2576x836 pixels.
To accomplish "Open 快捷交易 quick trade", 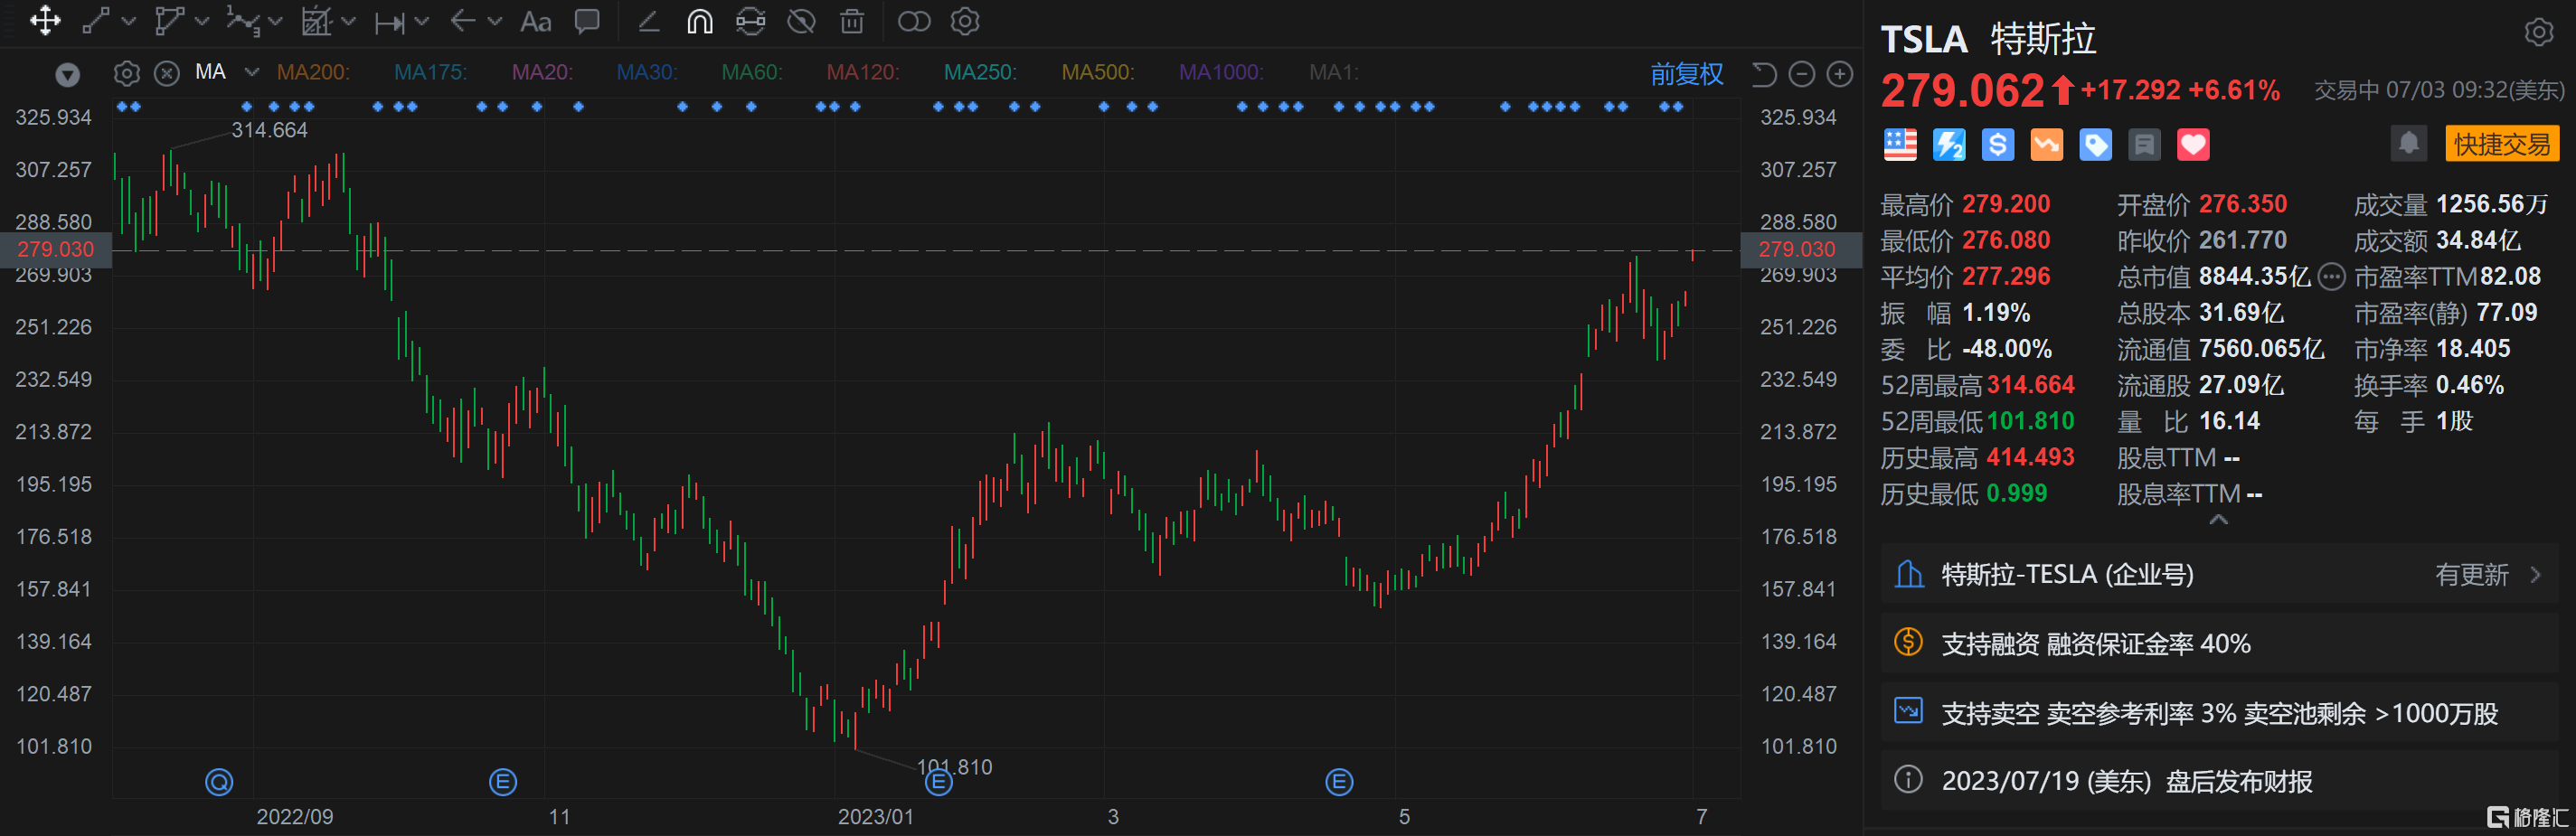I will point(2502,144).
